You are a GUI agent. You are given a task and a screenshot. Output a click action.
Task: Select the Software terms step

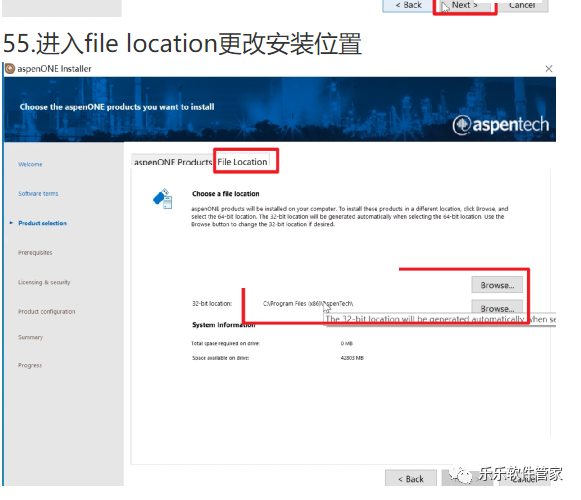pos(38,193)
